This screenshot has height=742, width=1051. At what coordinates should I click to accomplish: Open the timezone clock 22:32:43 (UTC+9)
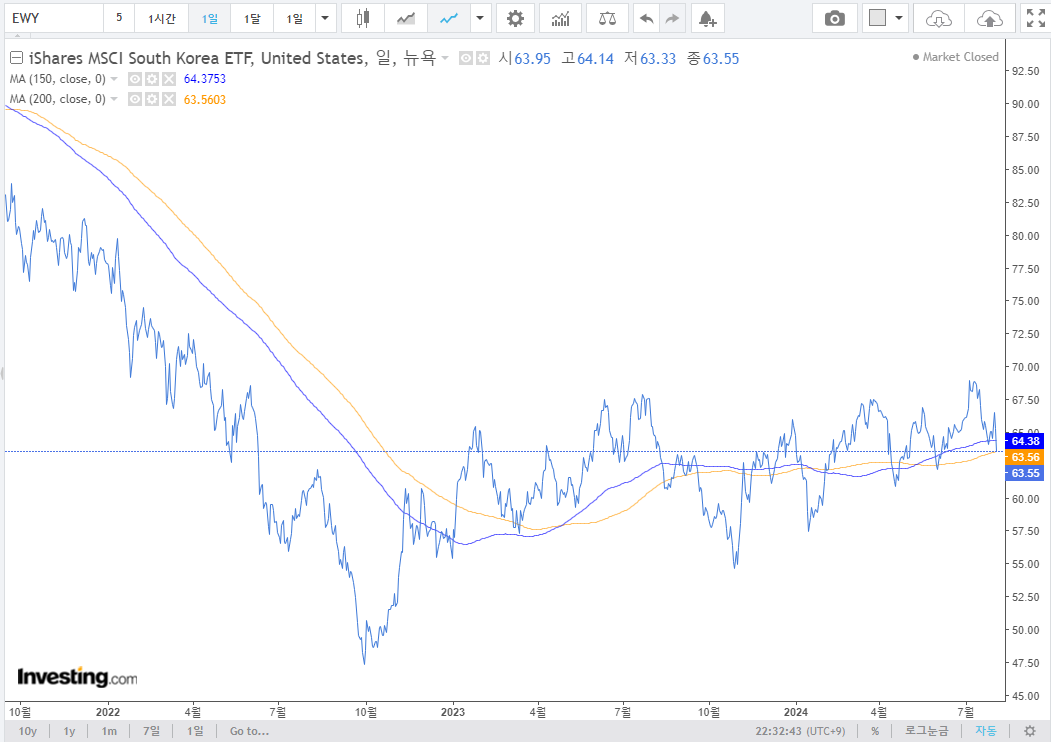tap(800, 731)
